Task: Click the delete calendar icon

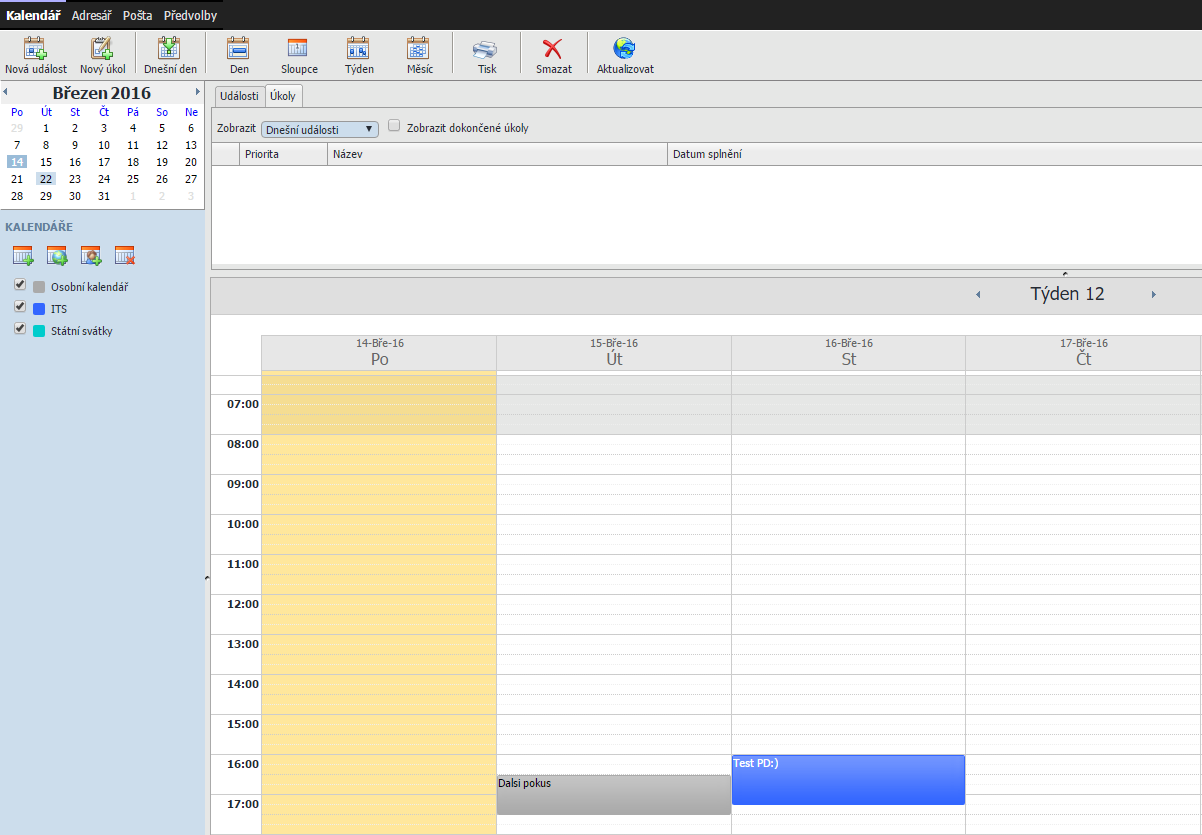Action: coord(125,256)
